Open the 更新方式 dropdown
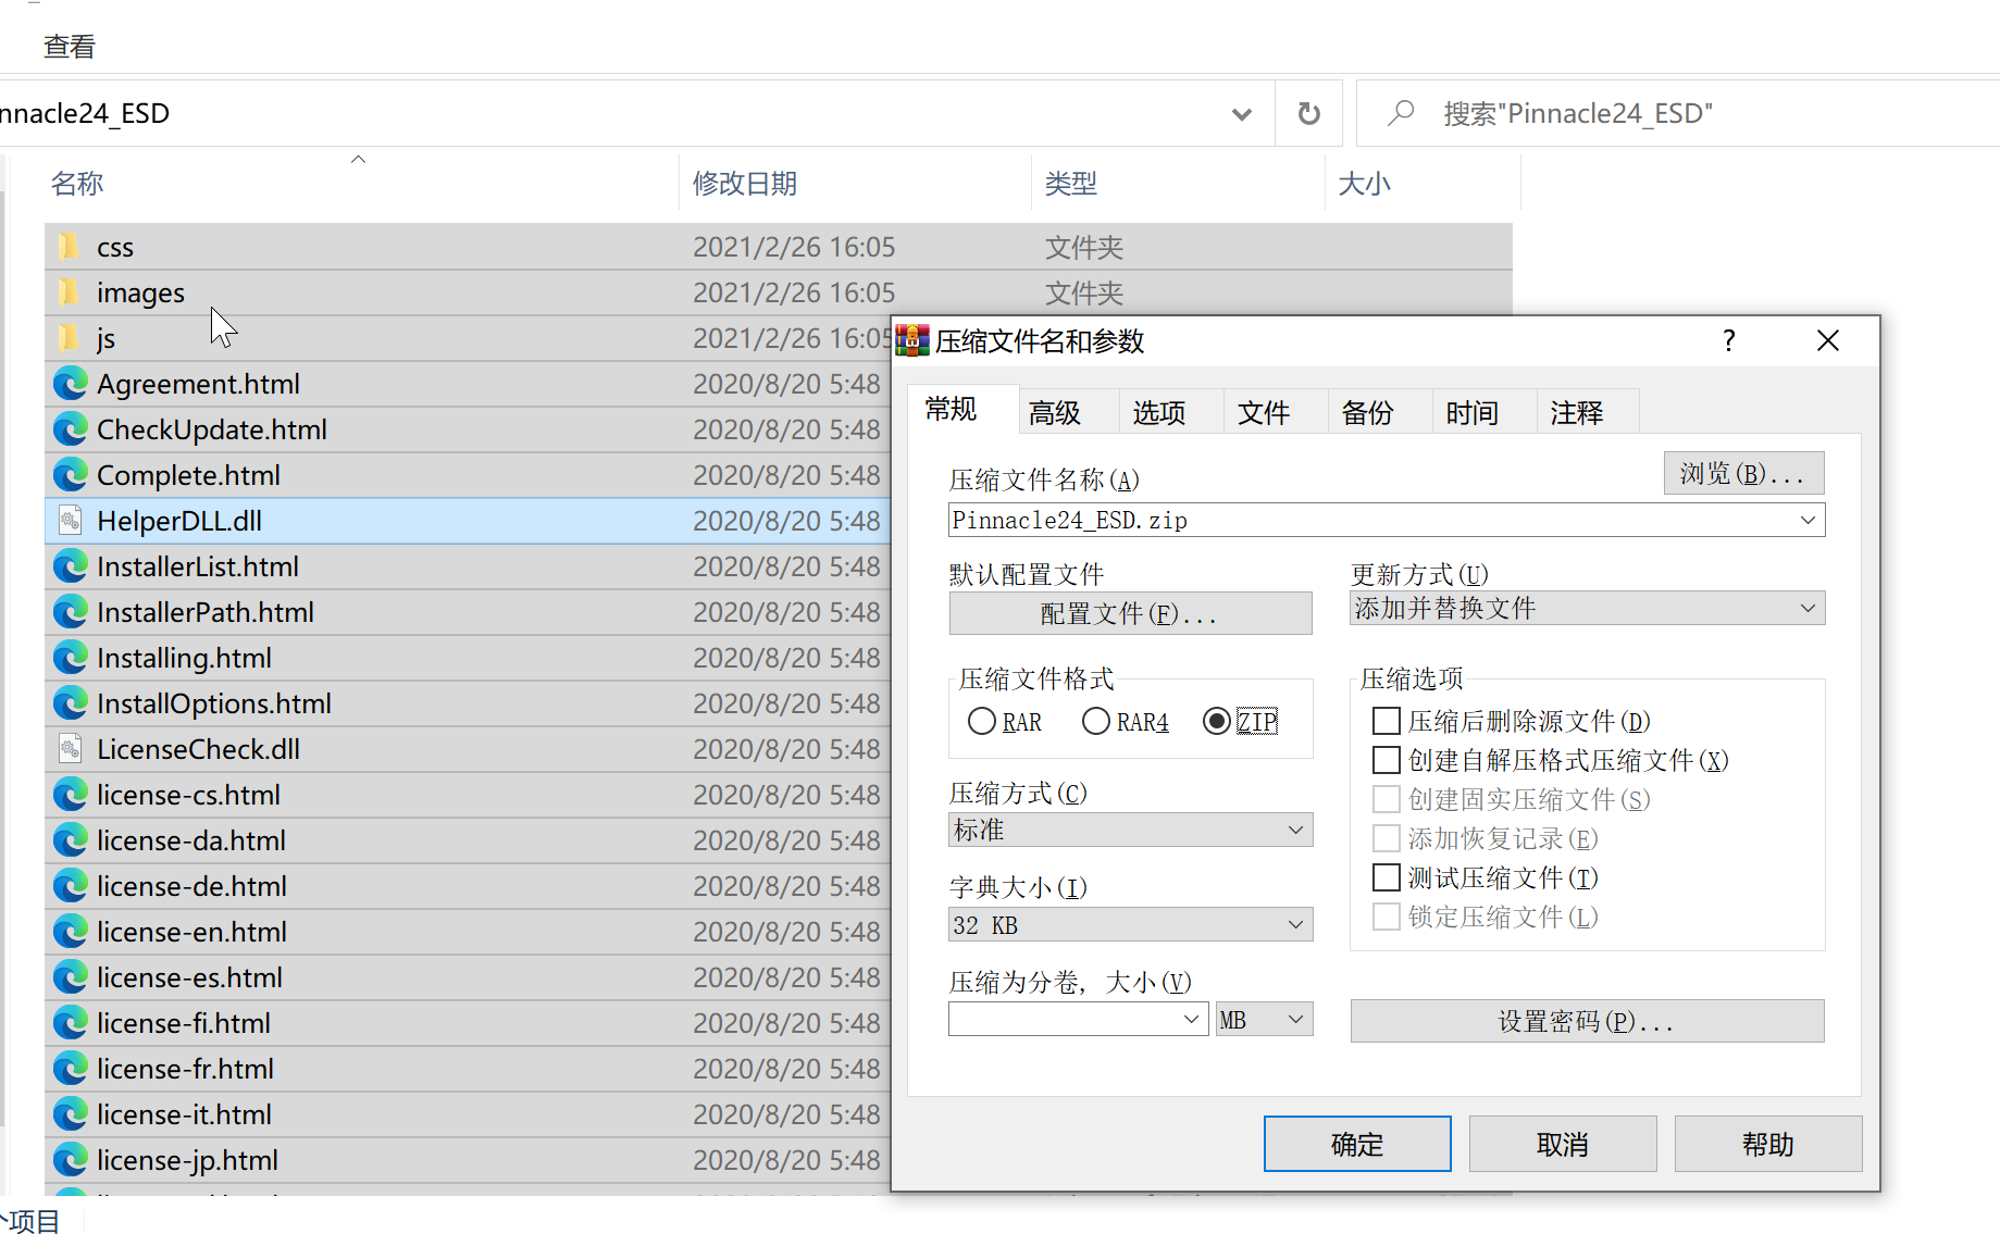The width and height of the screenshot is (2000, 1234). [x=1807, y=608]
